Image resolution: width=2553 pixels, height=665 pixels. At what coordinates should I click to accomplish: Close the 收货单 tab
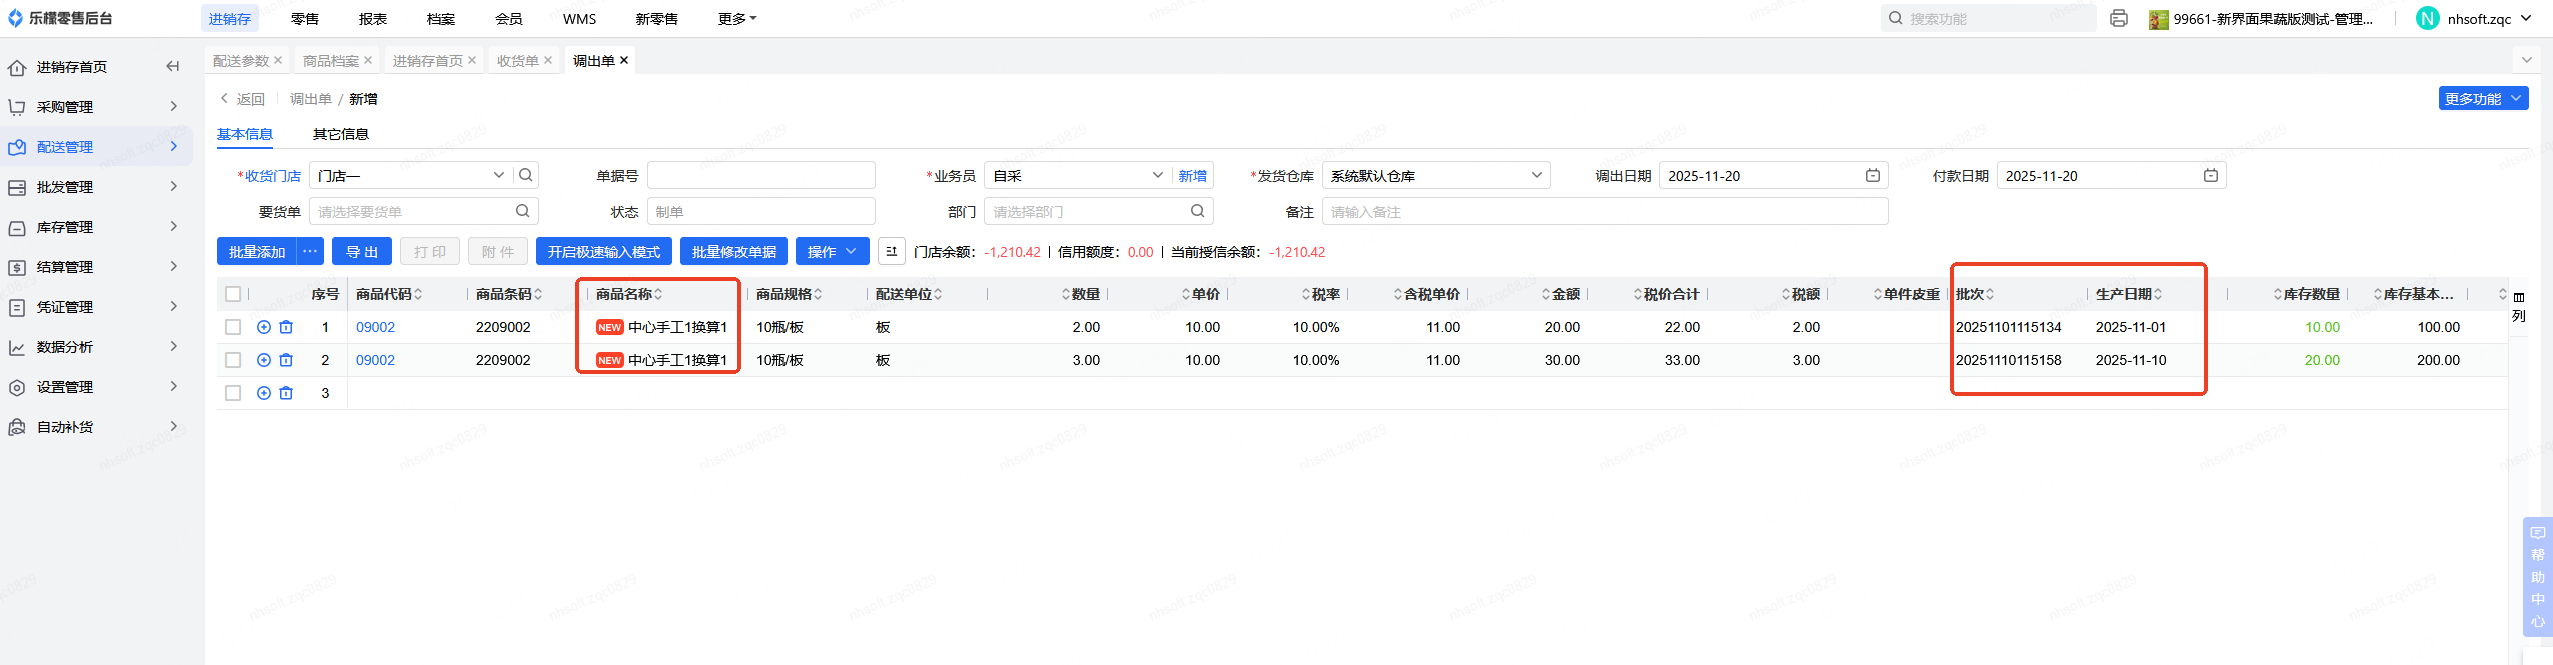(548, 61)
